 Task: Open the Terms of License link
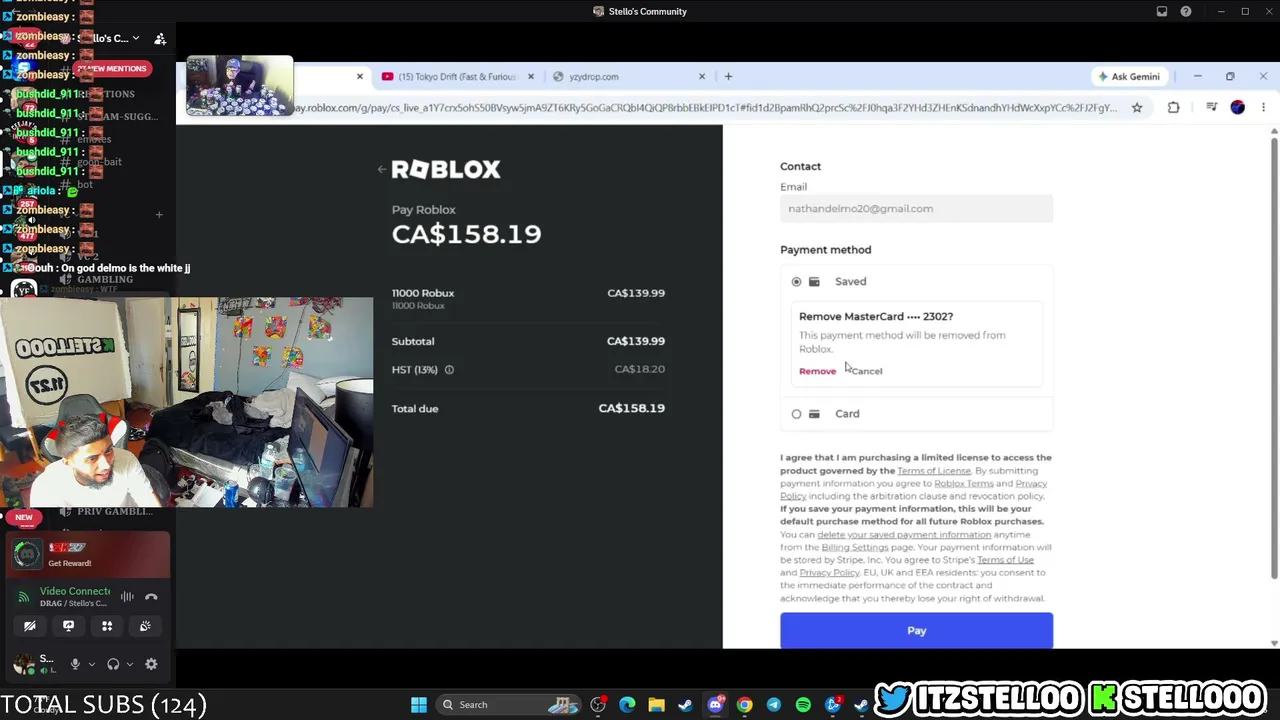coord(934,471)
